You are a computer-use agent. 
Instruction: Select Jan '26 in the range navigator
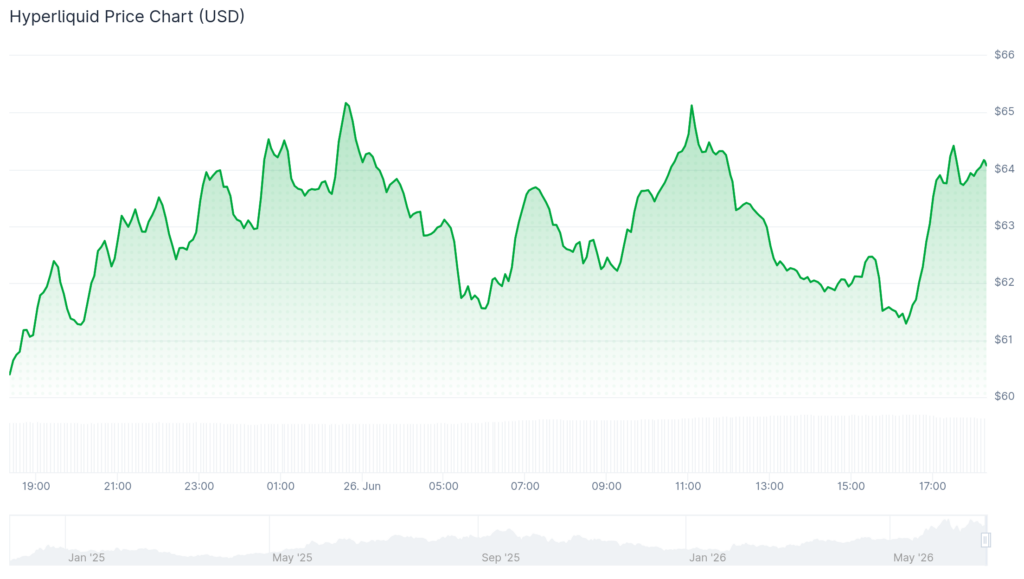click(707, 557)
